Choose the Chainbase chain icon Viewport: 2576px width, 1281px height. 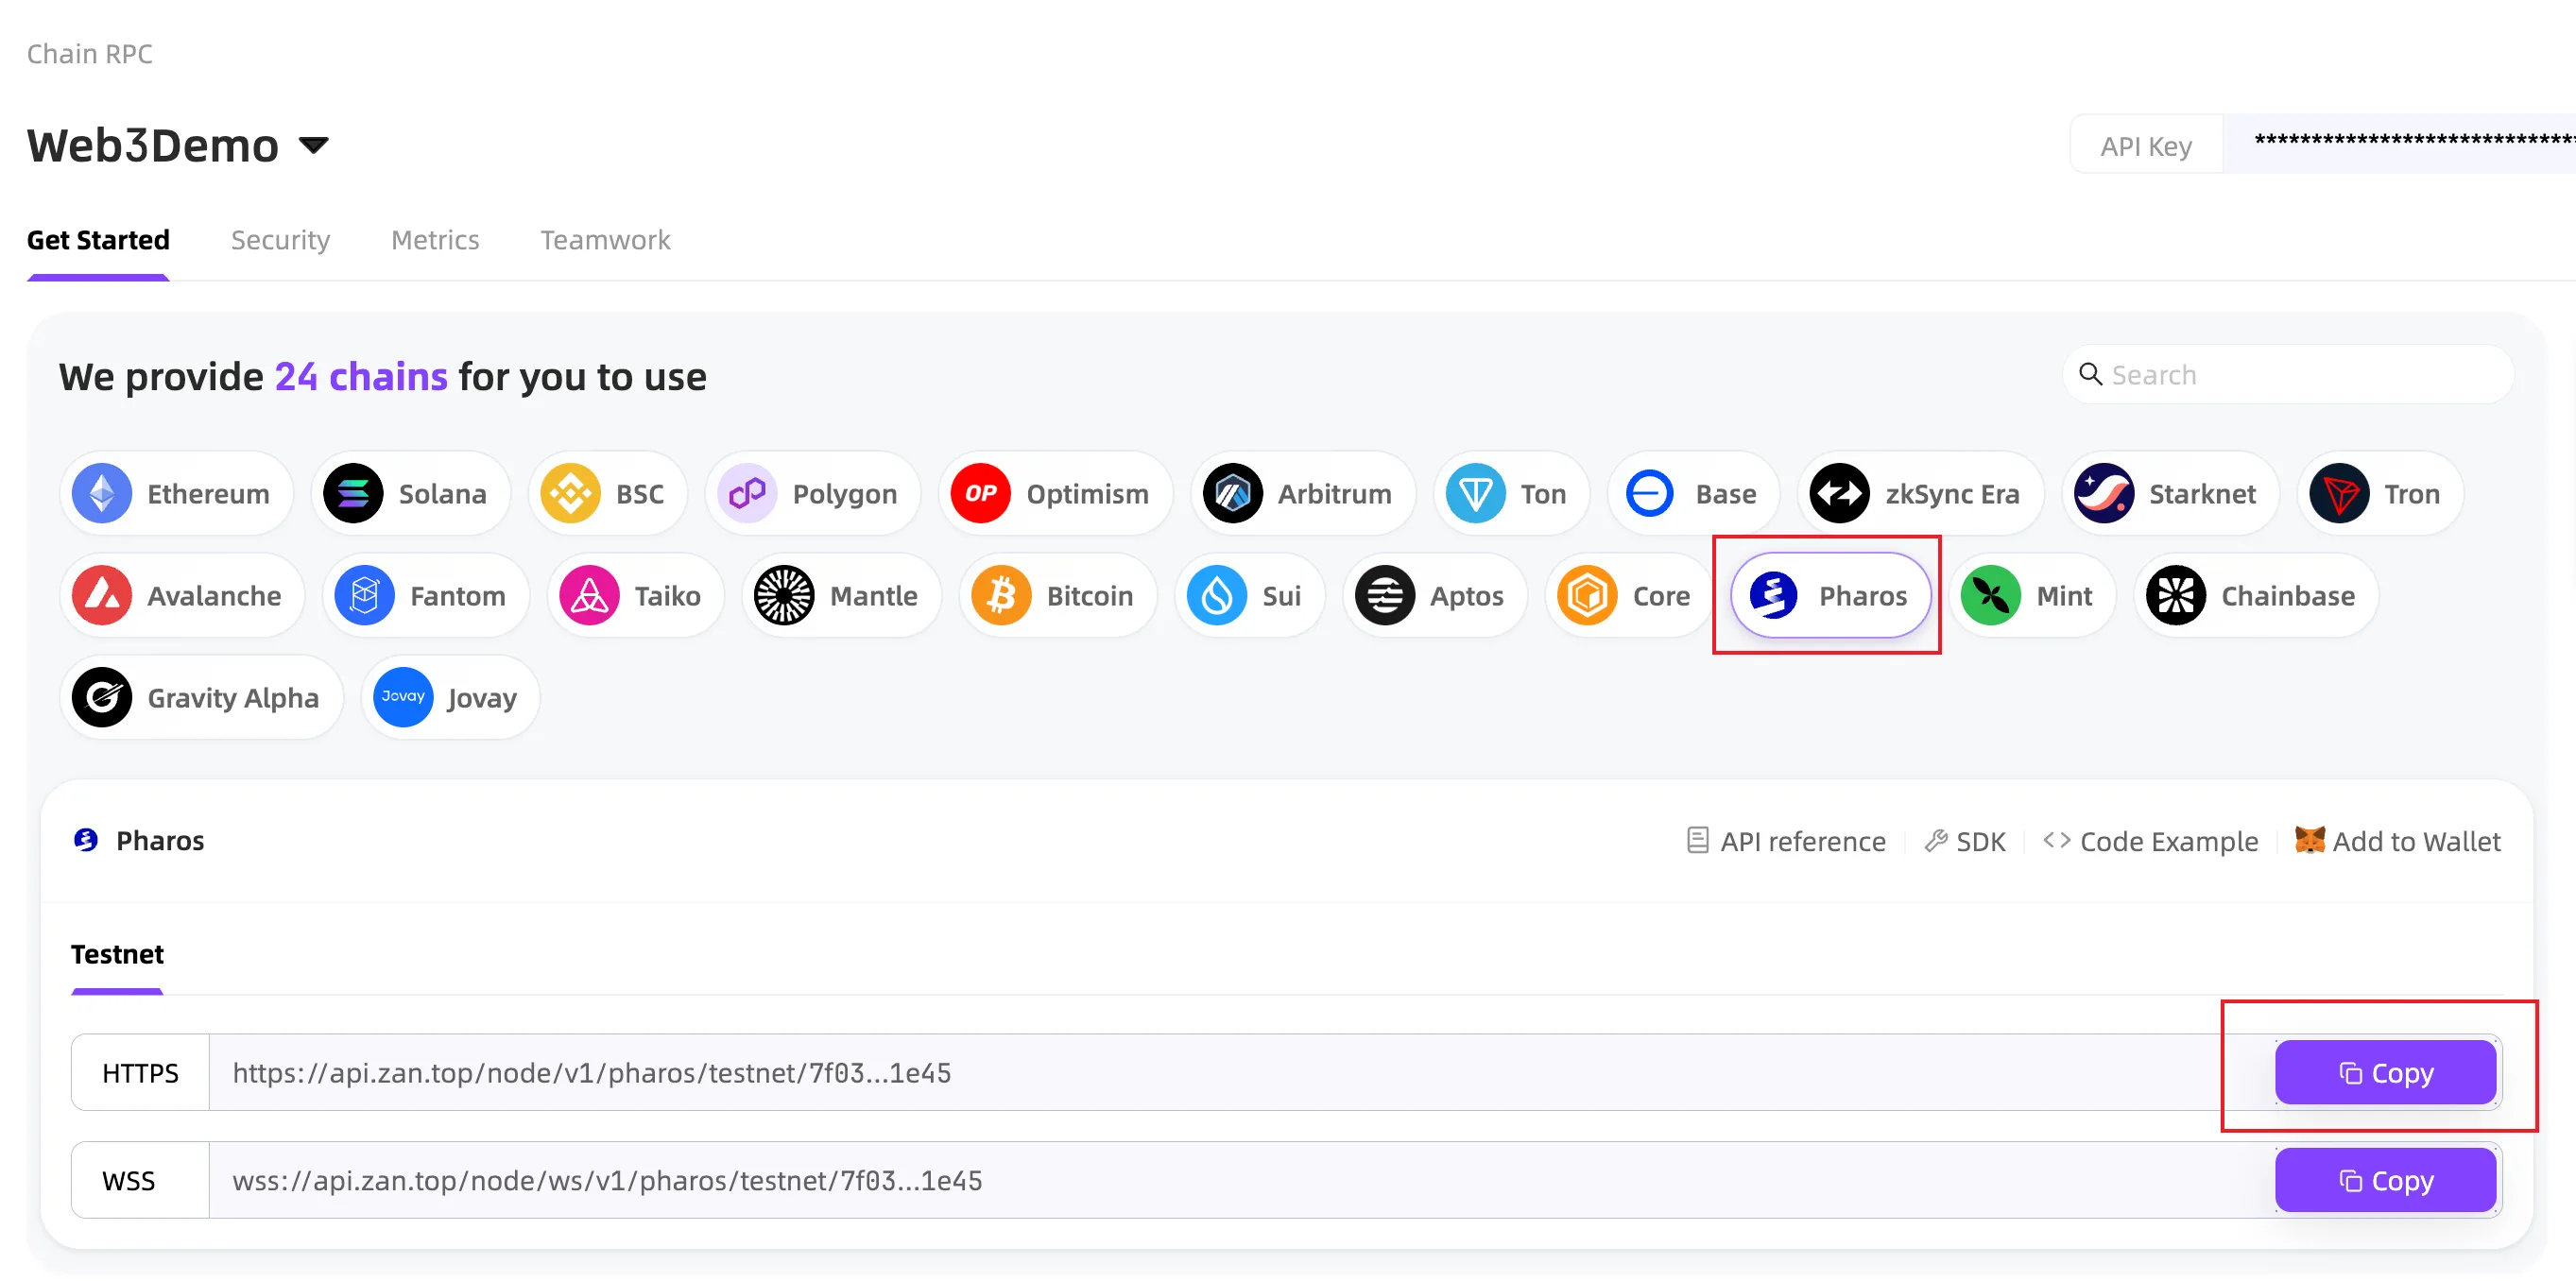2176,595
